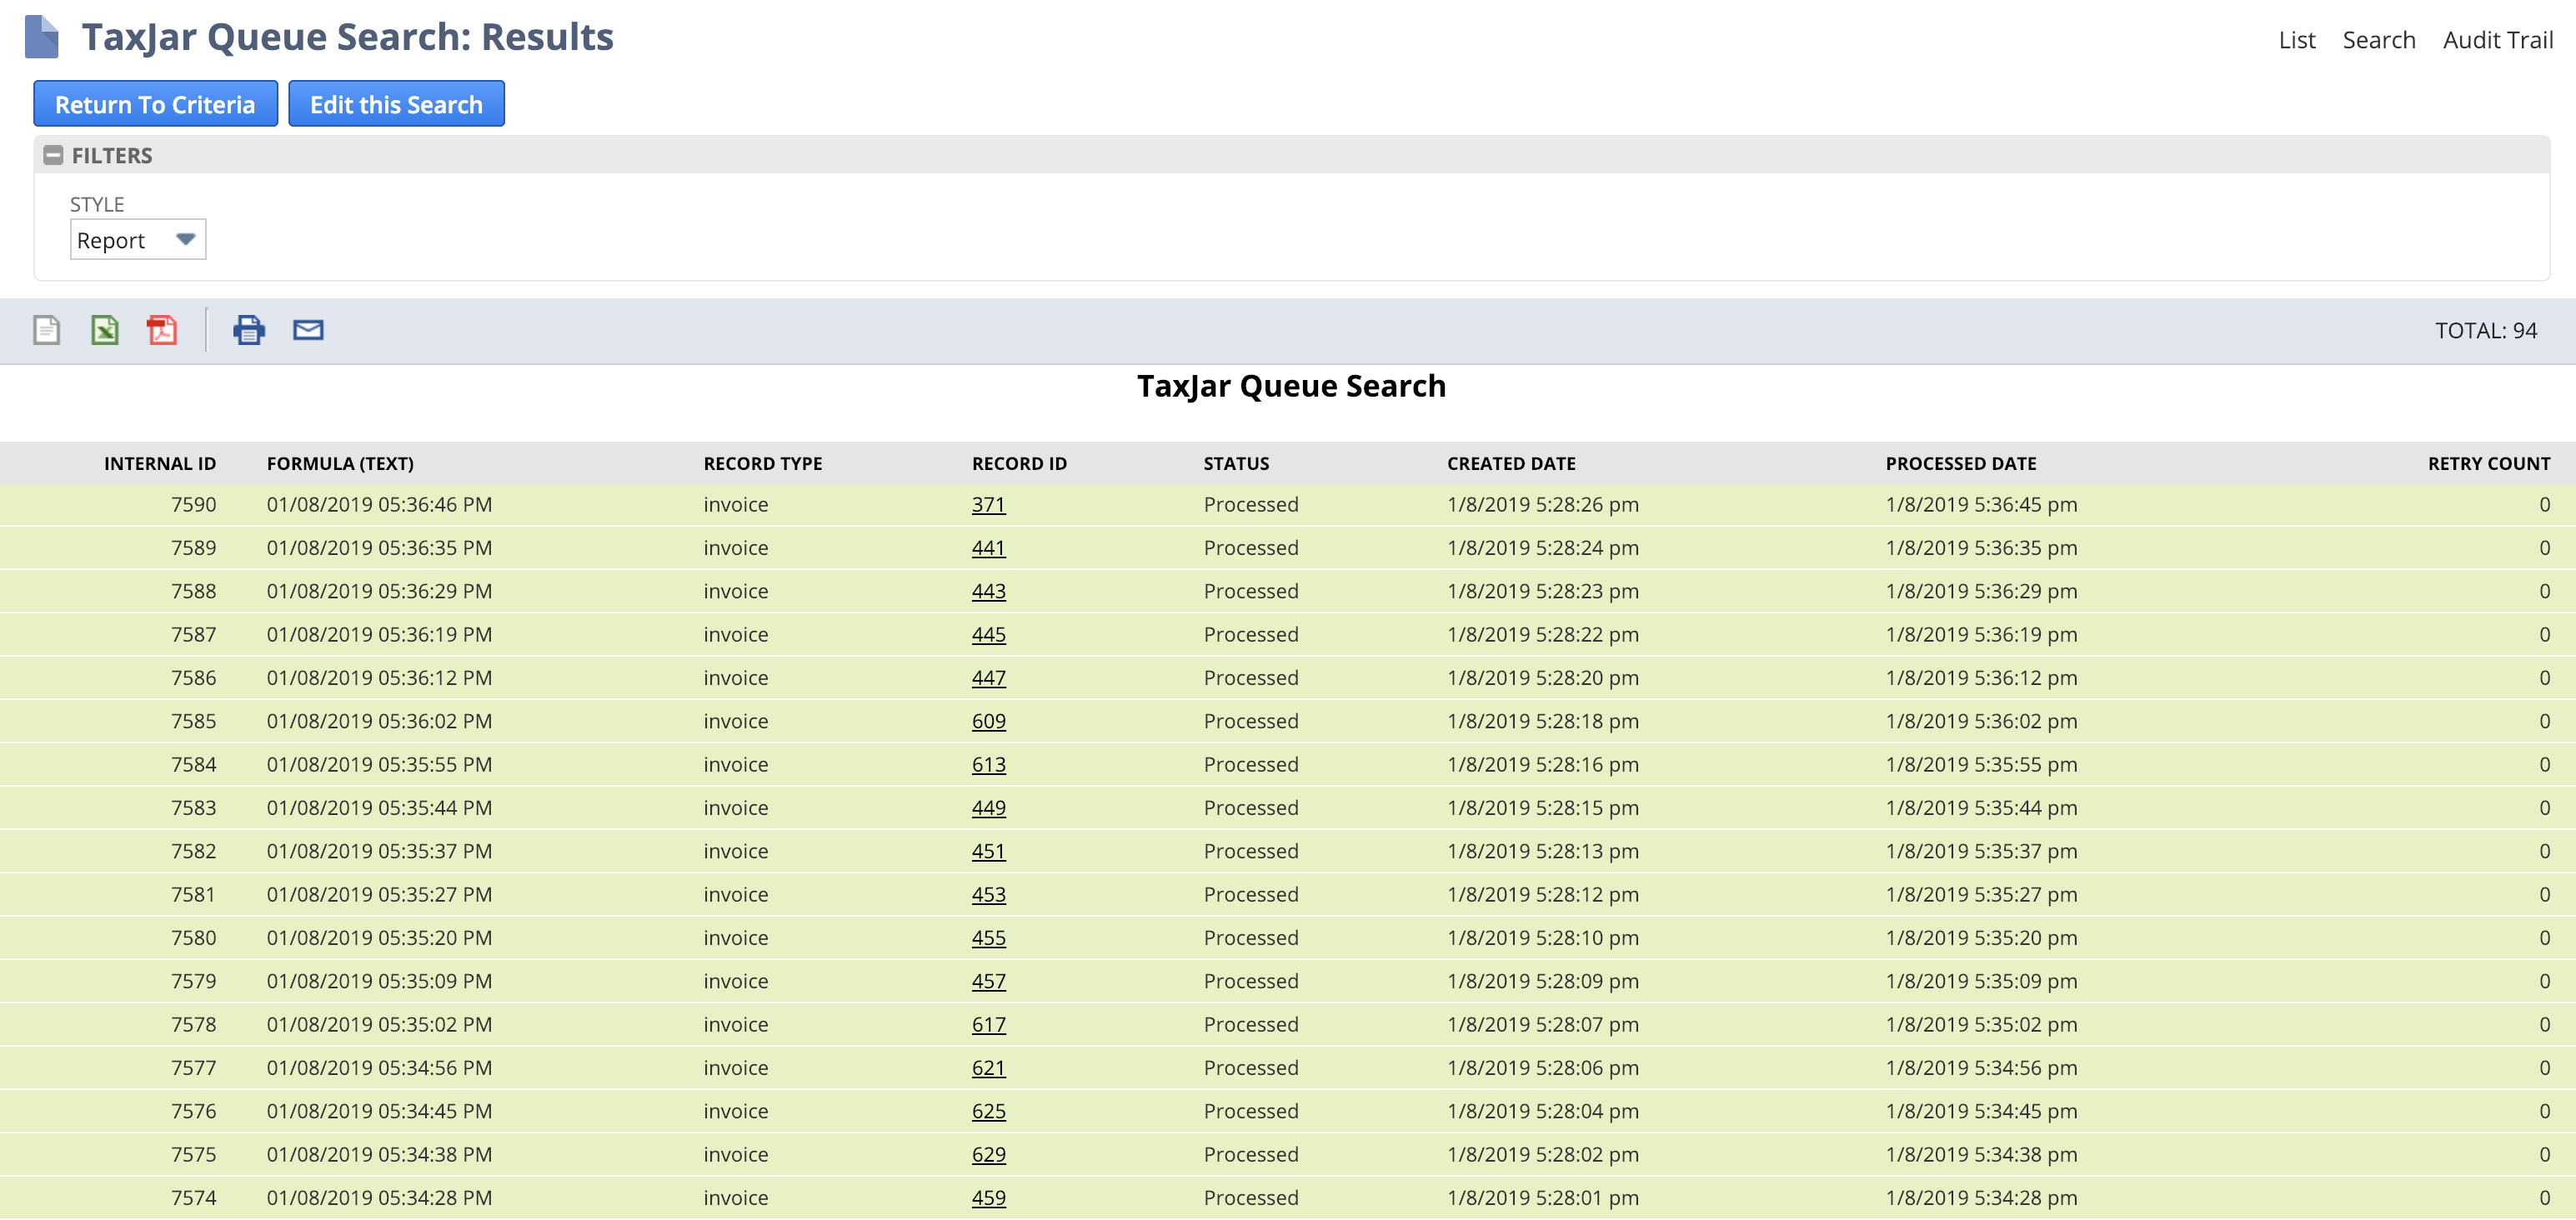Open record ID 455 link
The image size is (2576, 1220).
pyautogui.click(x=988, y=938)
